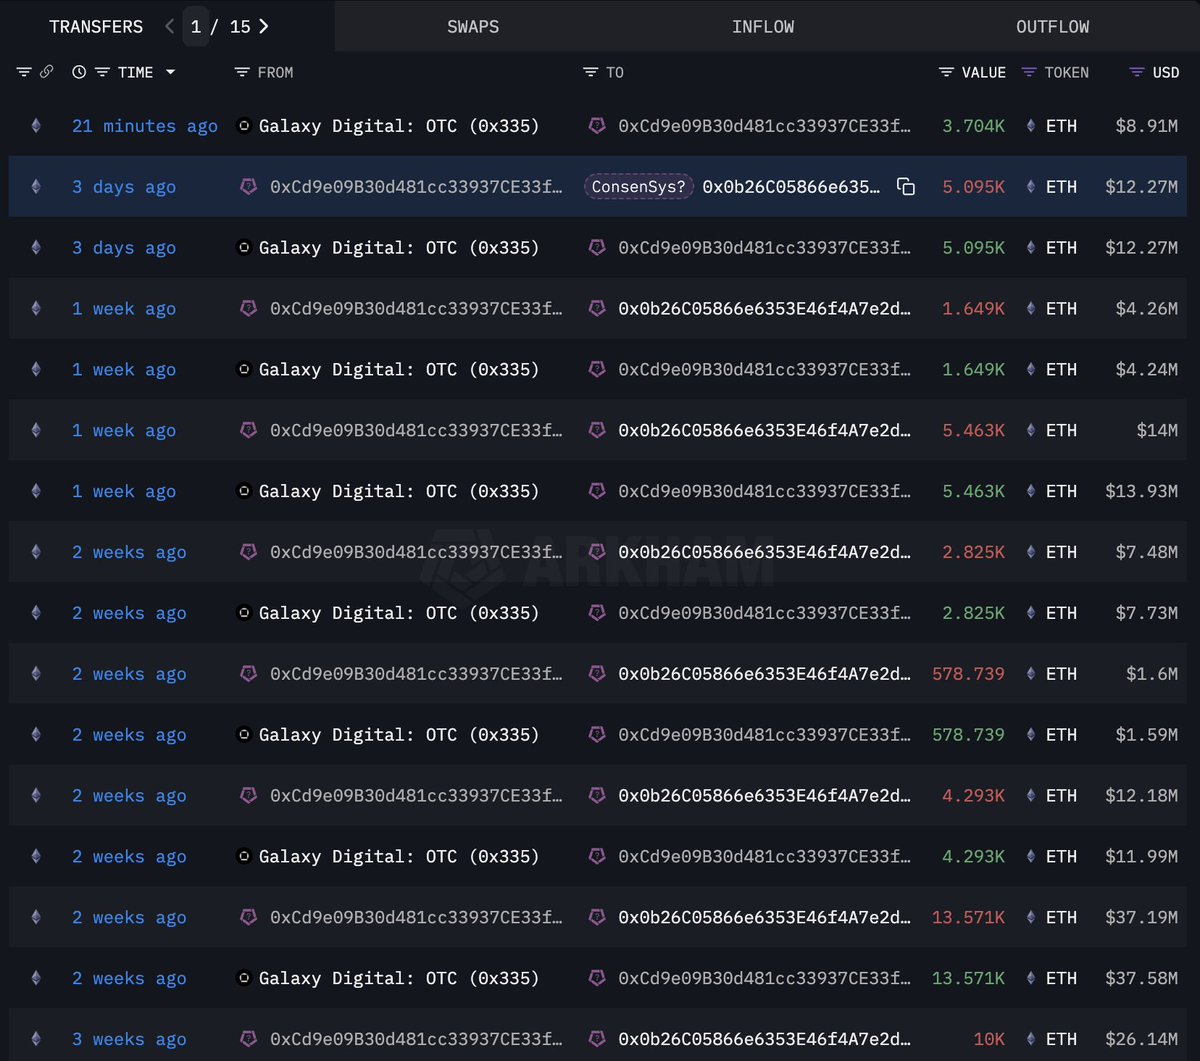Switch to the OUTFLOW tab
Screen dimensions: 1200x1061
click(x=1052, y=27)
